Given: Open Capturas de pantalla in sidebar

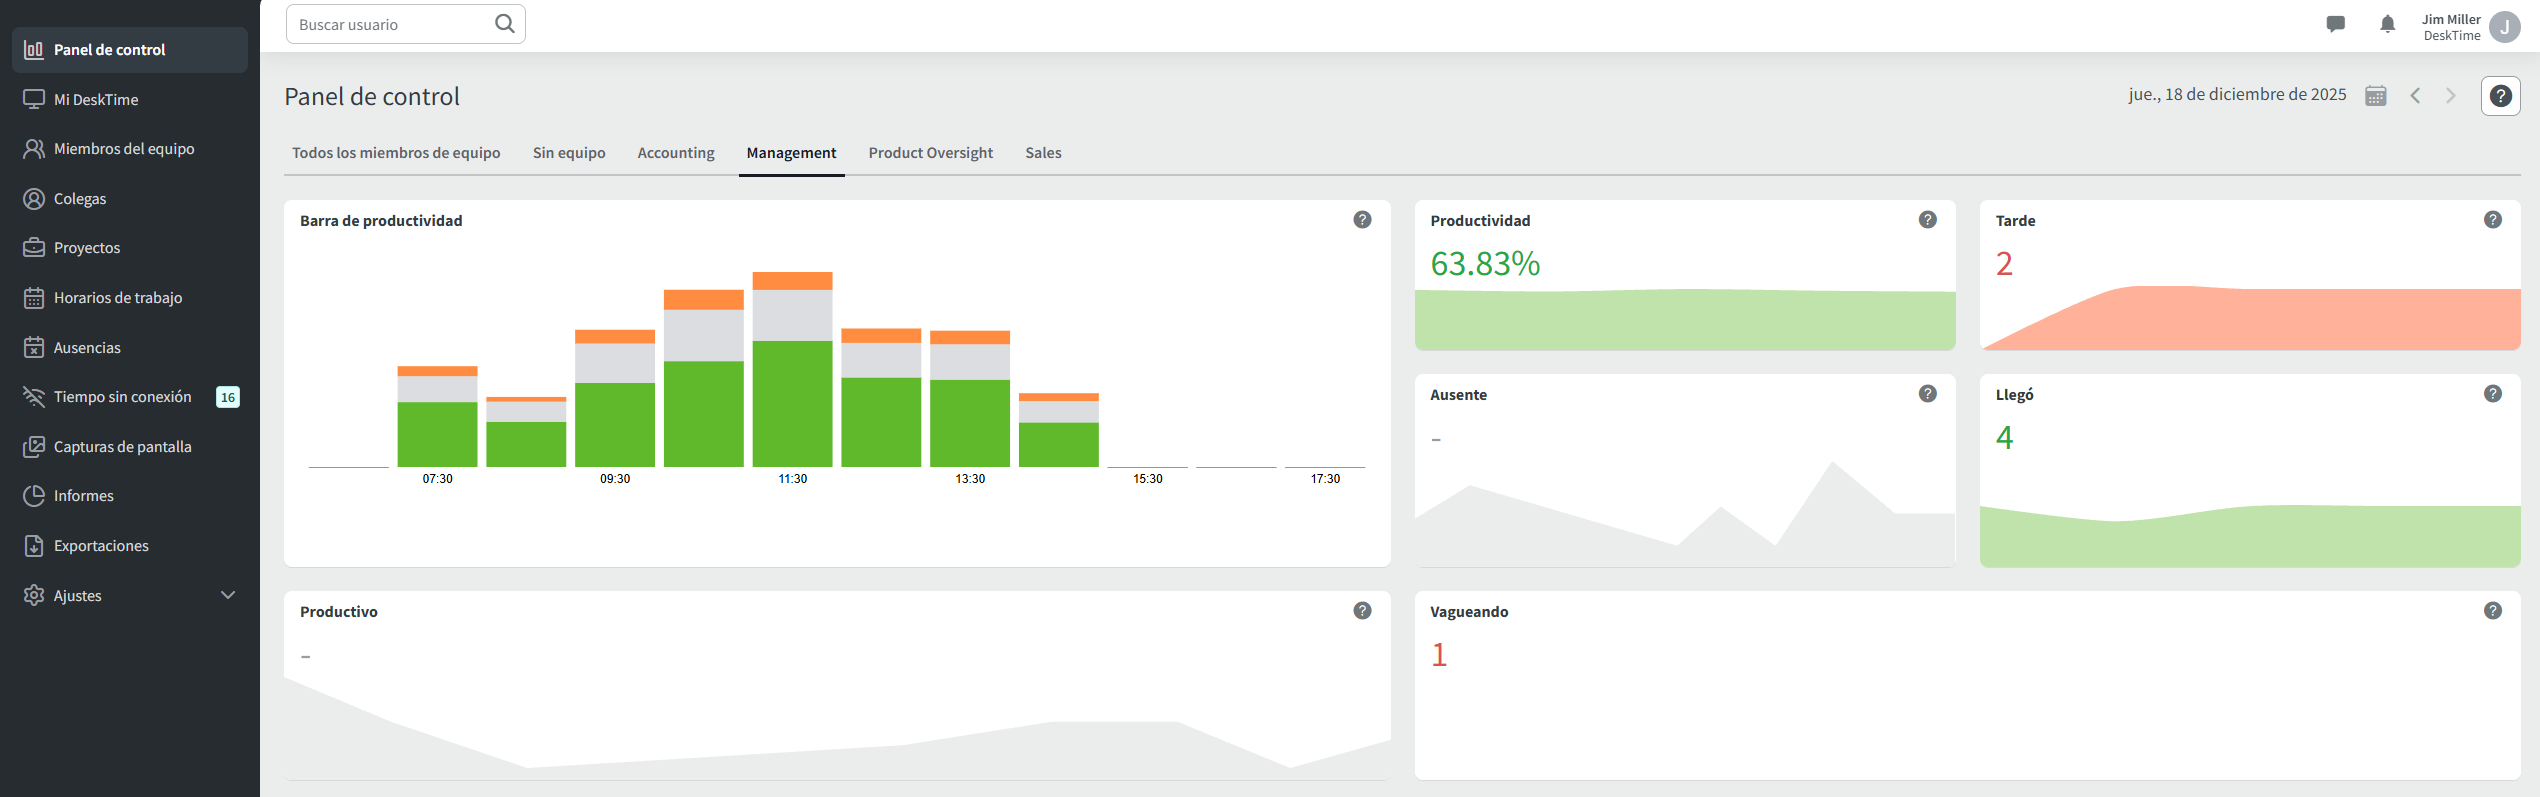Looking at the screenshot, I should tap(122, 447).
